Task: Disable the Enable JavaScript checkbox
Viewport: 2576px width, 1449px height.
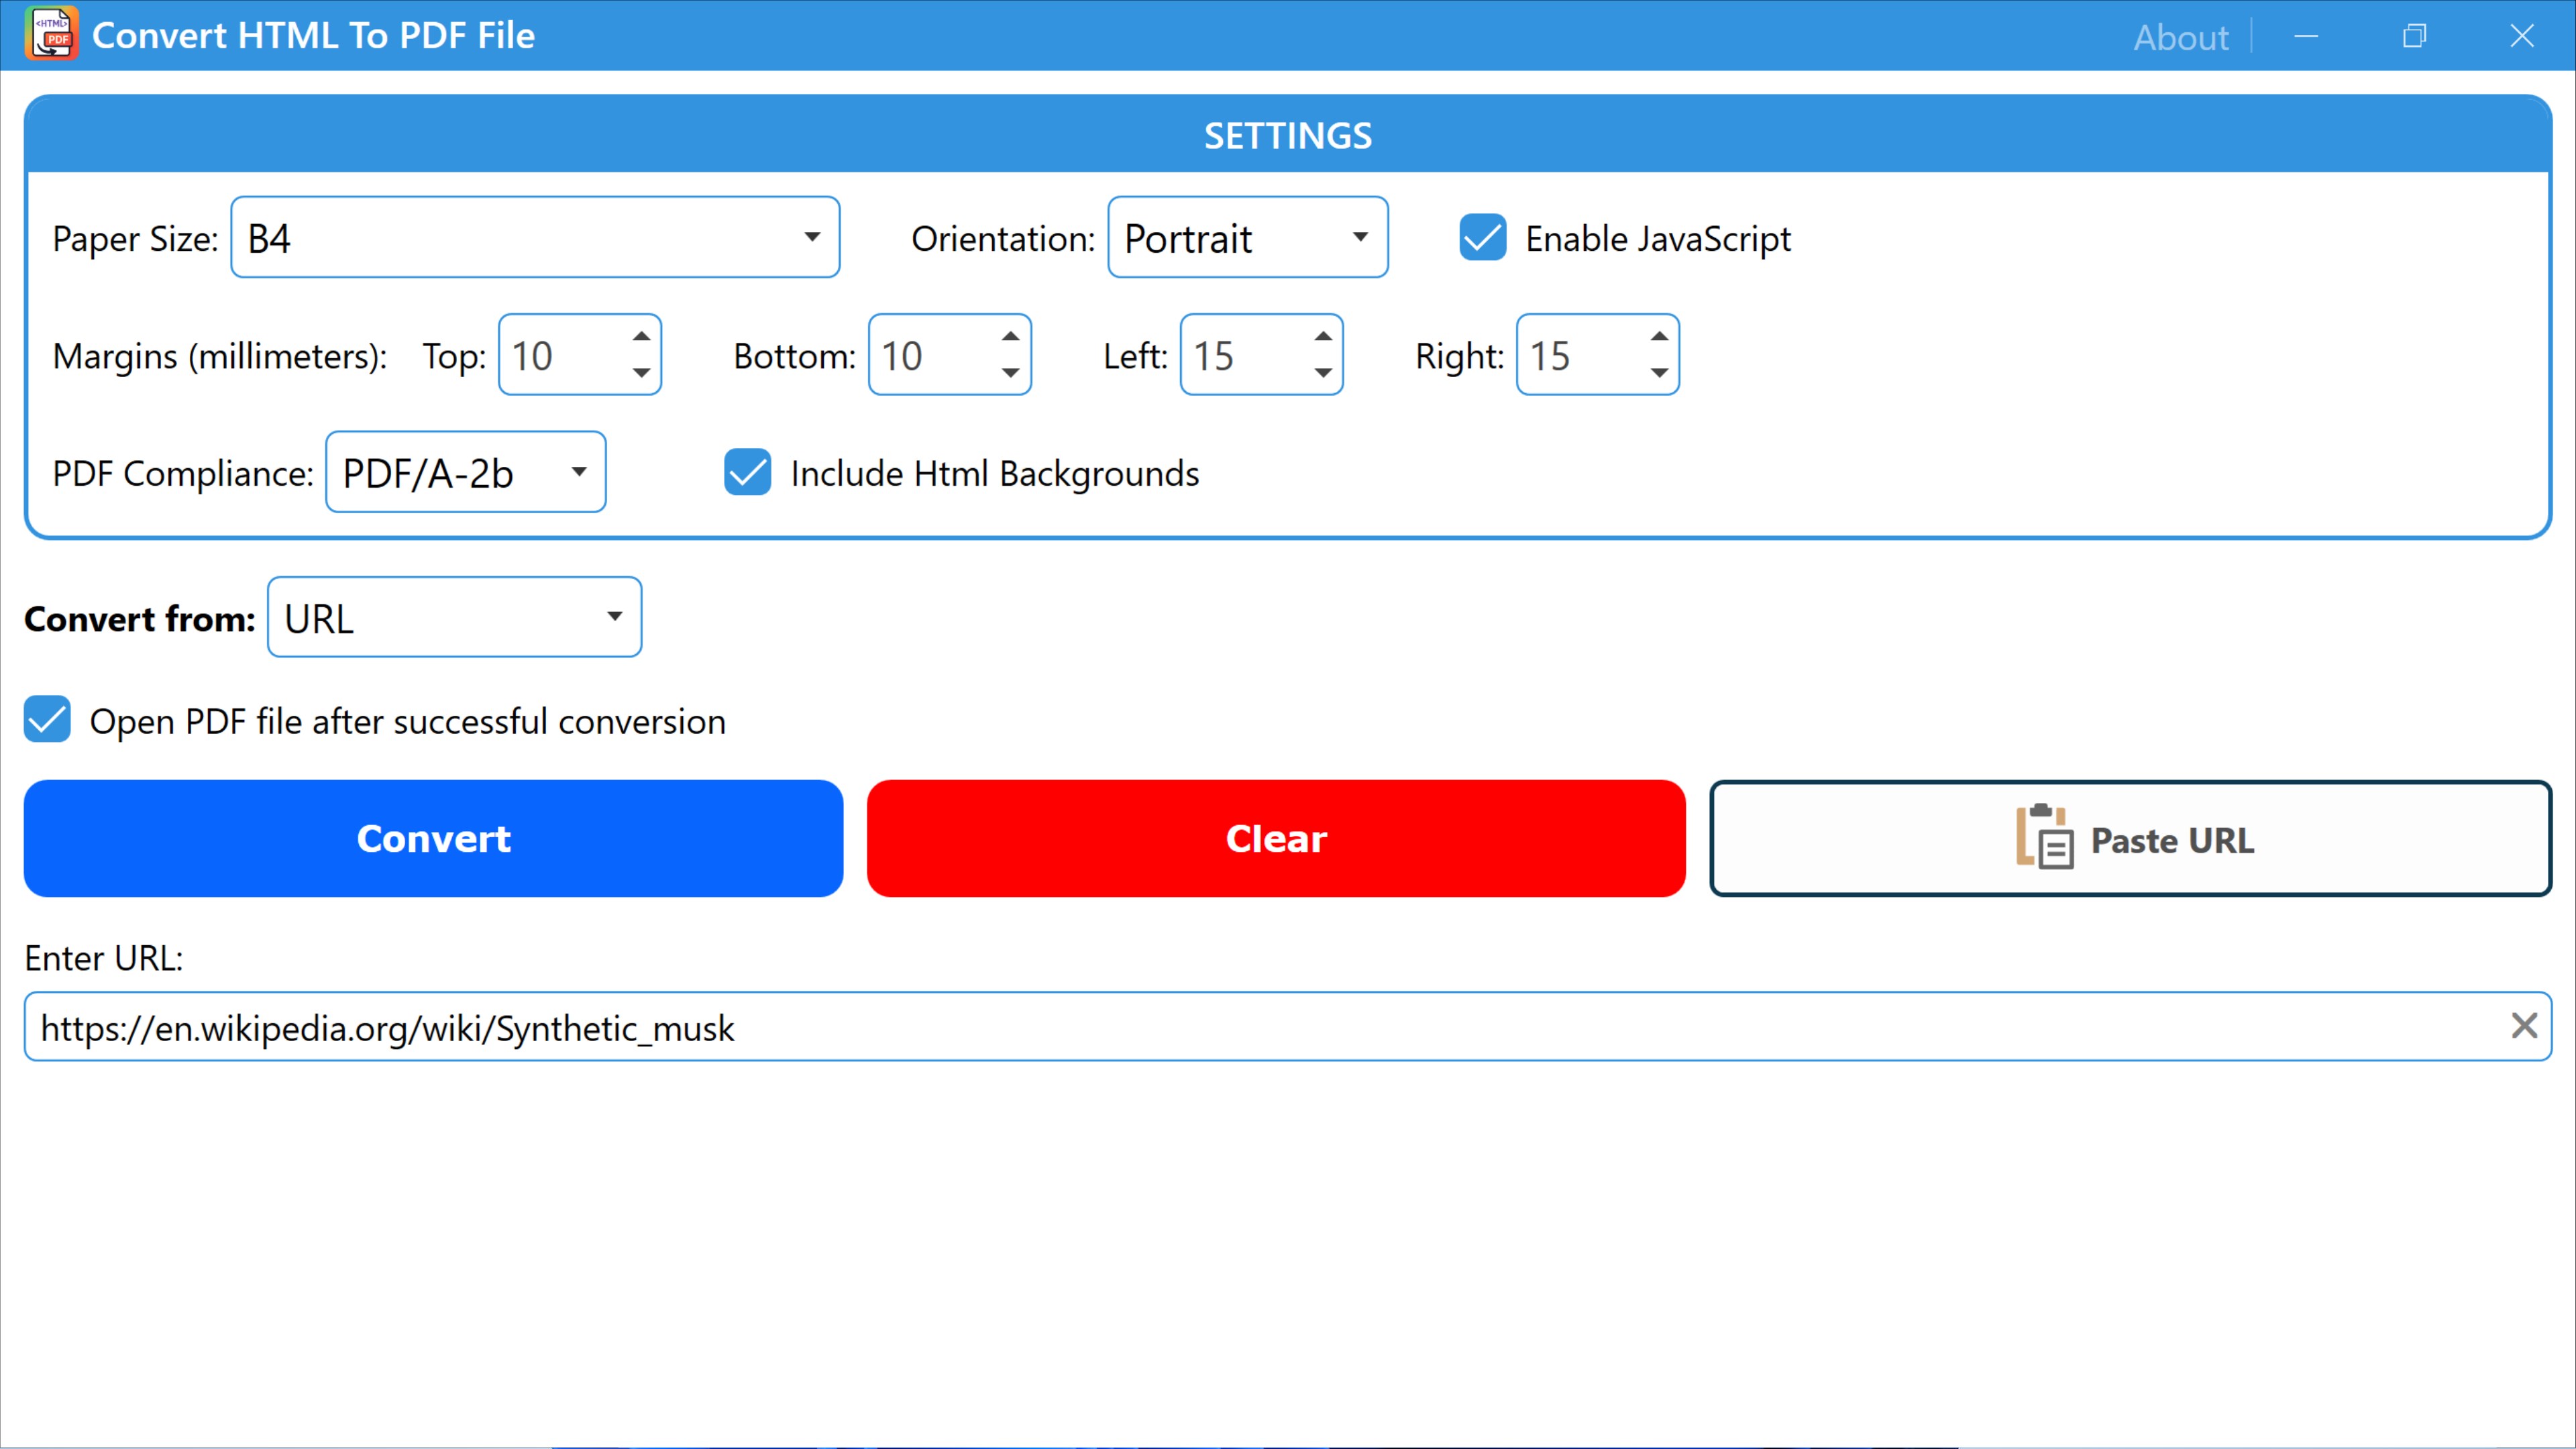Action: click(1482, 238)
